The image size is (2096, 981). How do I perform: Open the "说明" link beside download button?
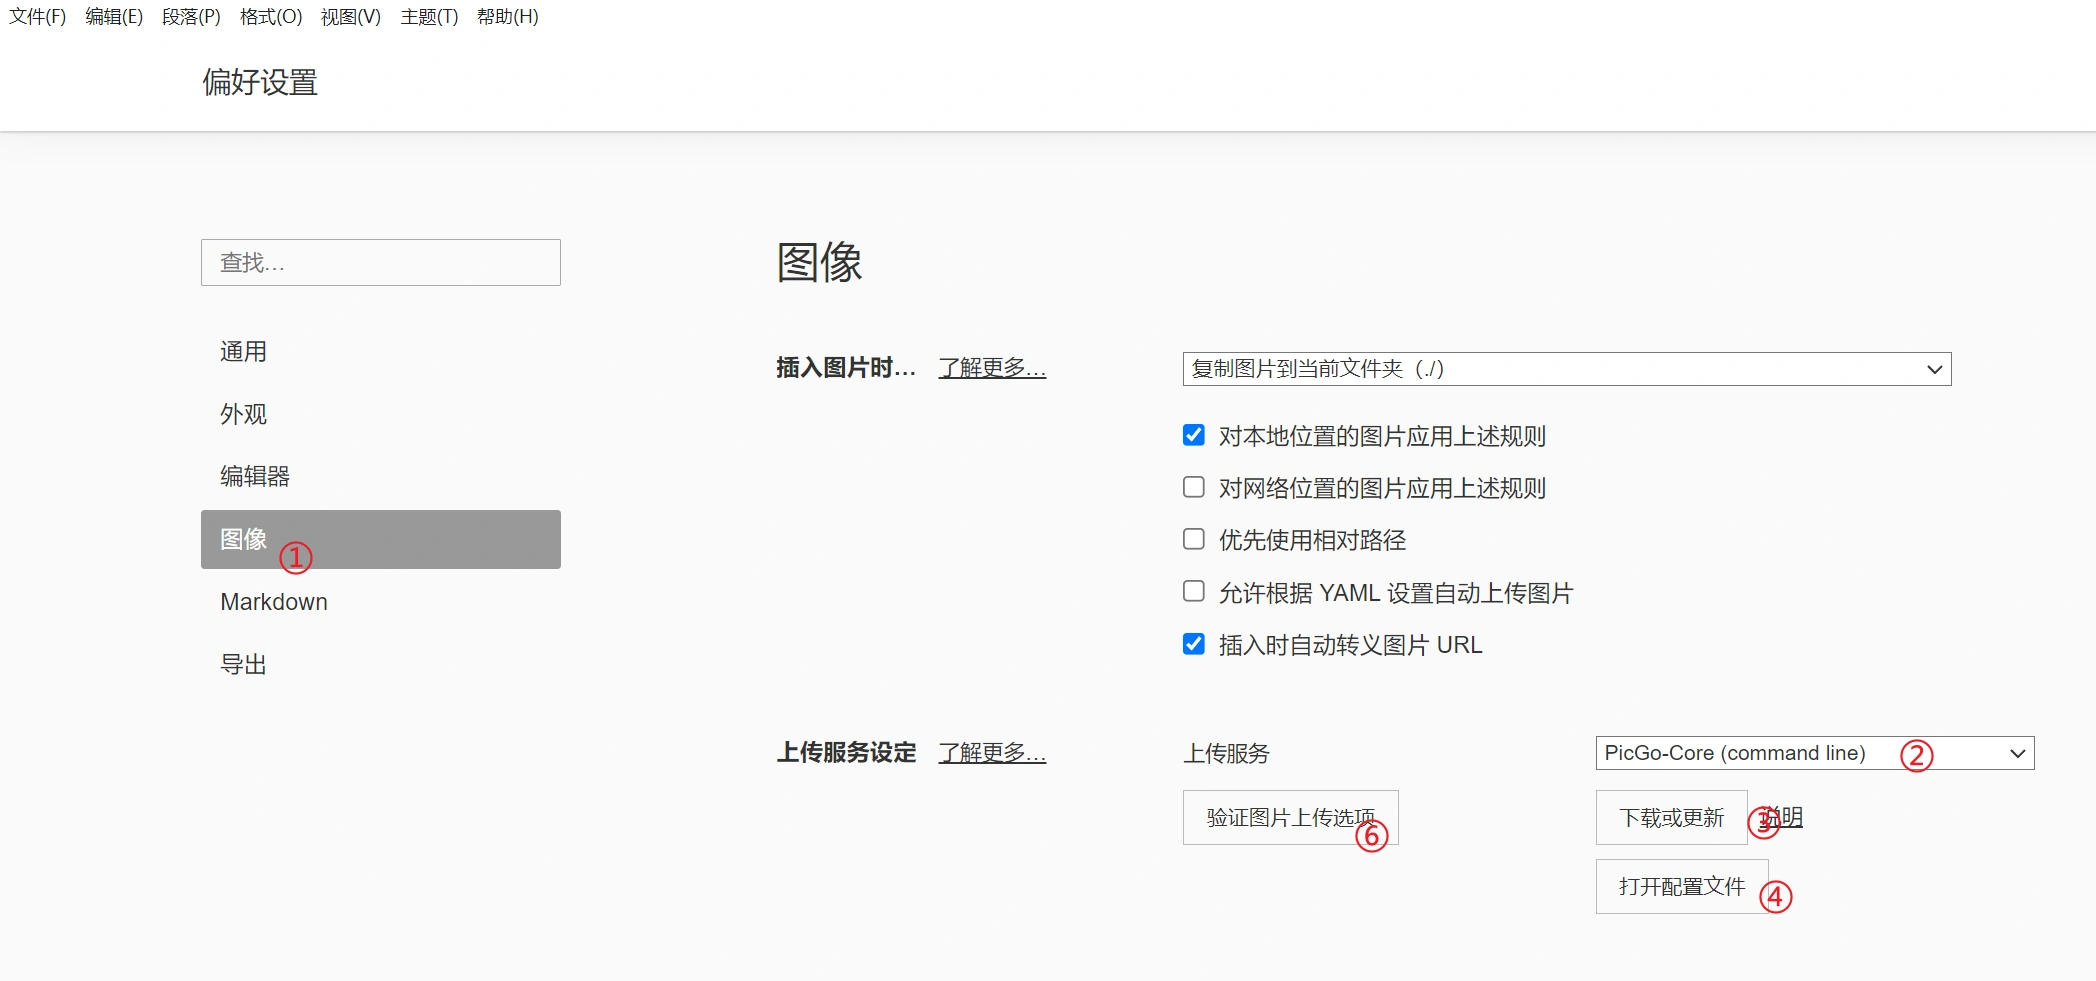coord(1788,817)
